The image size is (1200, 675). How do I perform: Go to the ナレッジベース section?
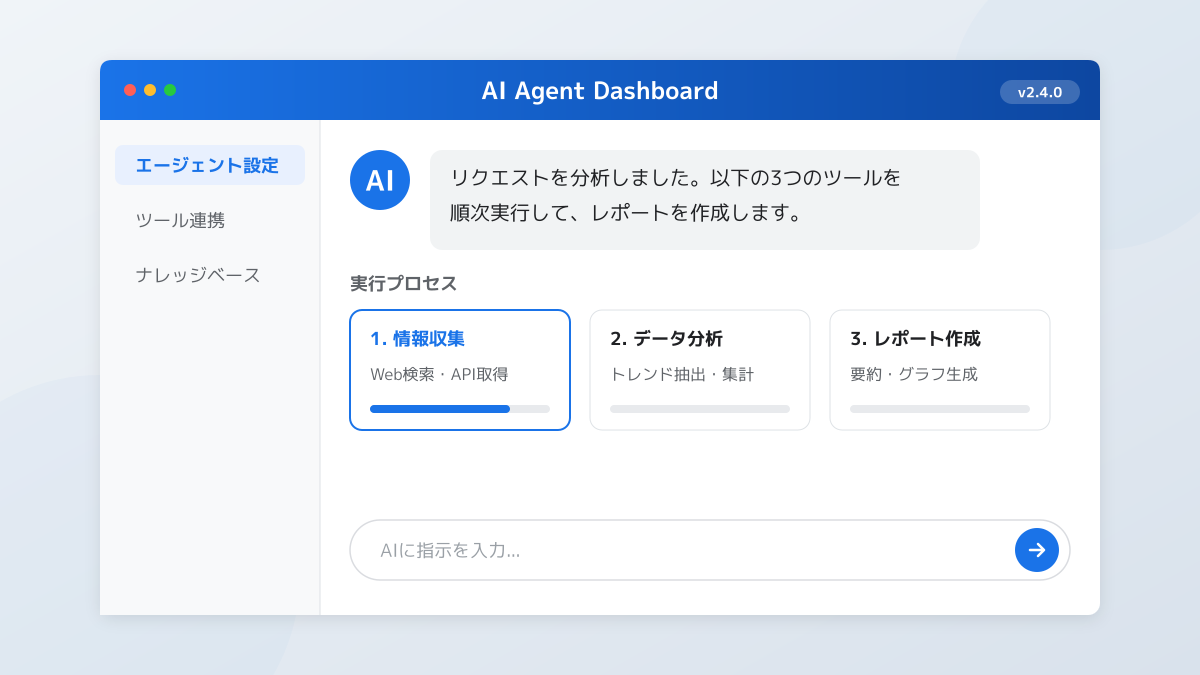[x=198, y=275]
